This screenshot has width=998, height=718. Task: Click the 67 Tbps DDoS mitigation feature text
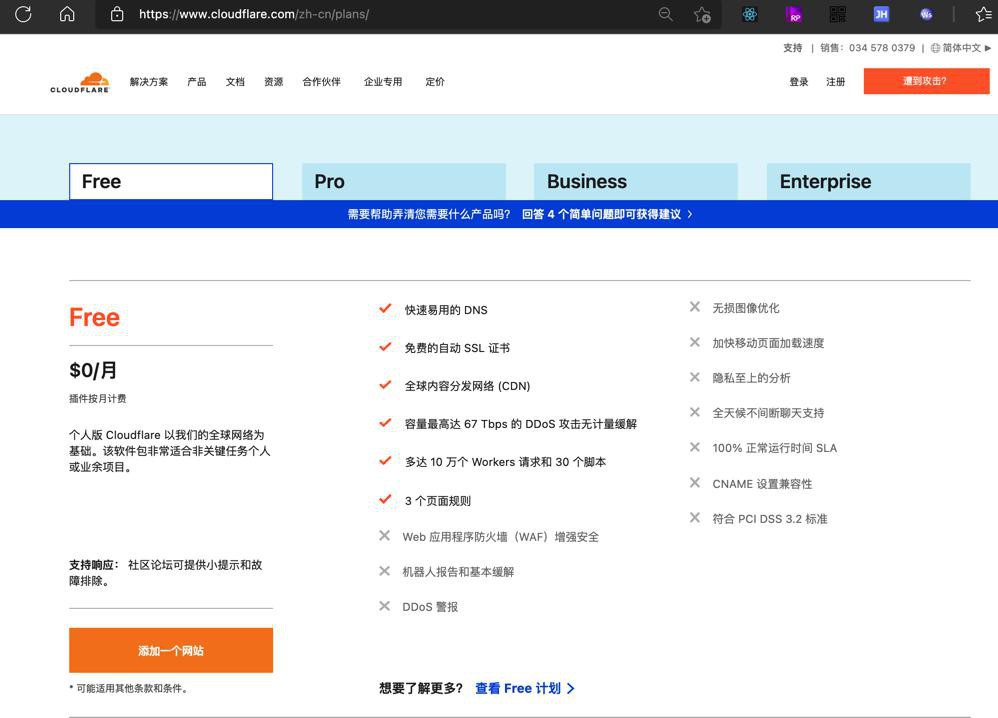click(x=521, y=424)
